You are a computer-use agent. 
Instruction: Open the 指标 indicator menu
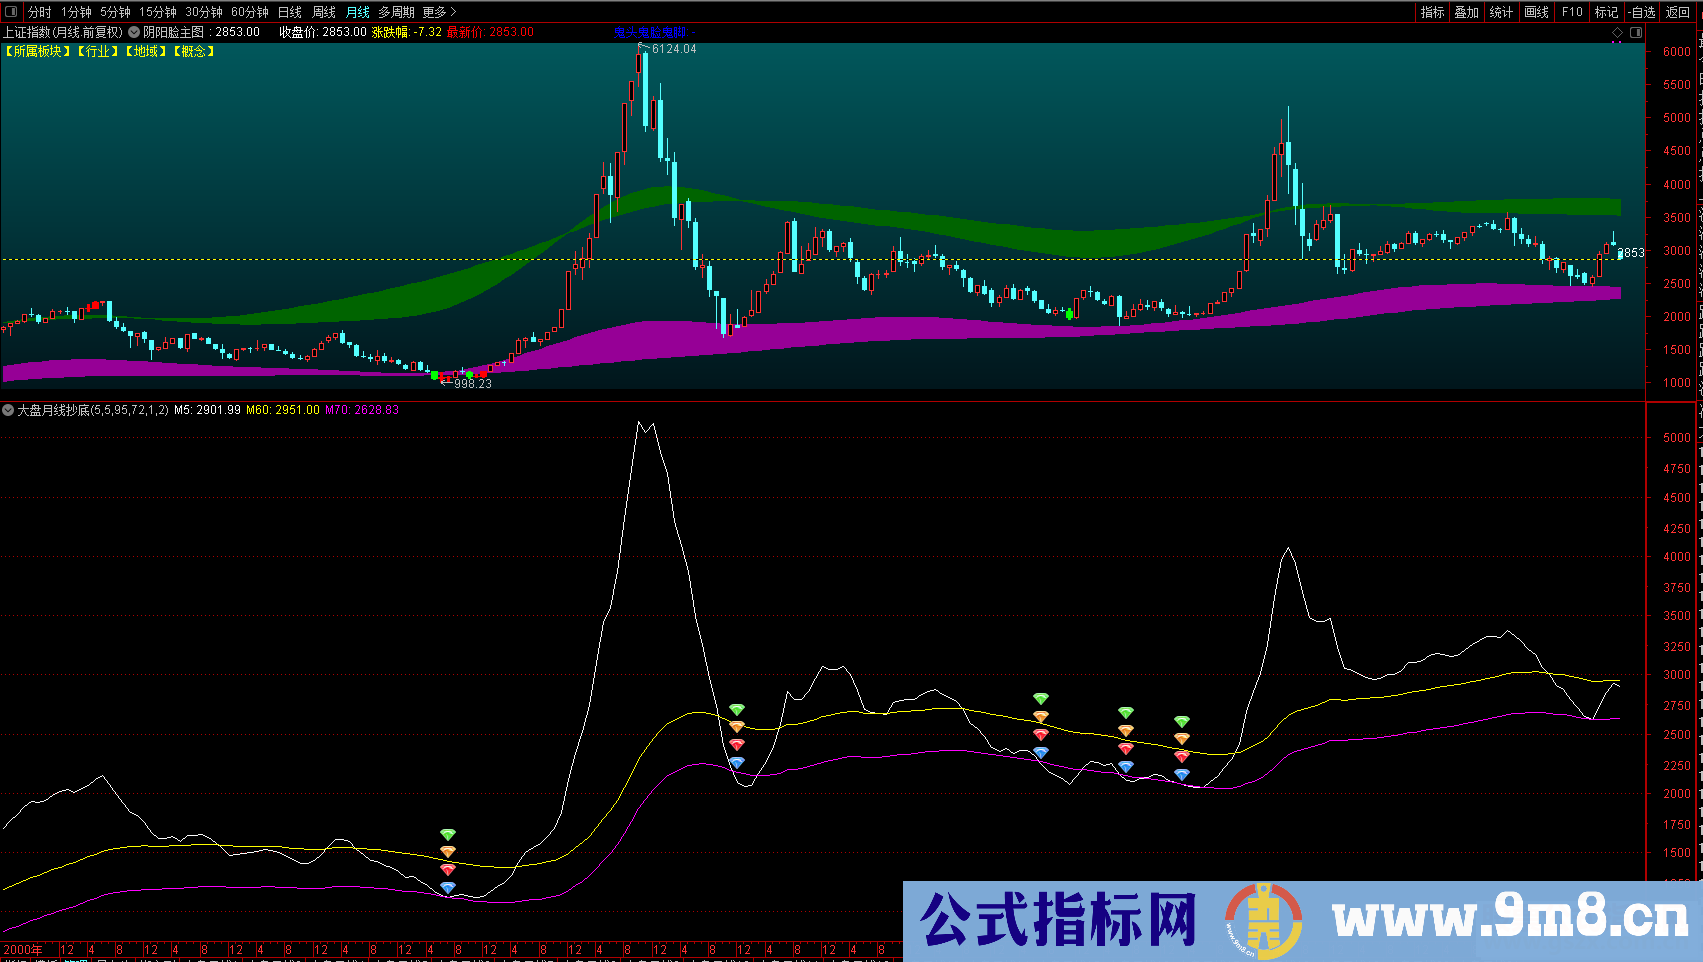coord(1432,12)
